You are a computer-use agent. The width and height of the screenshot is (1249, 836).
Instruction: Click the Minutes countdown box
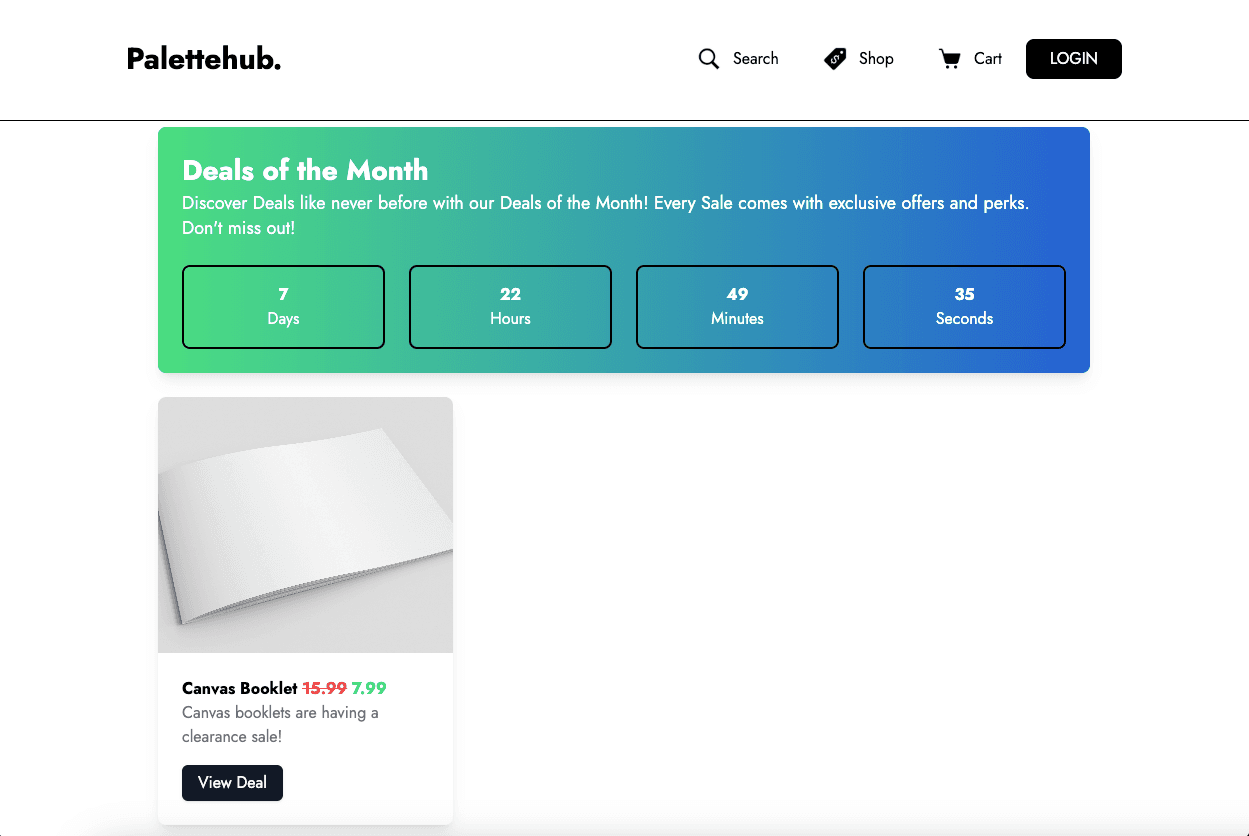pyautogui.click(x=737, y=307)
